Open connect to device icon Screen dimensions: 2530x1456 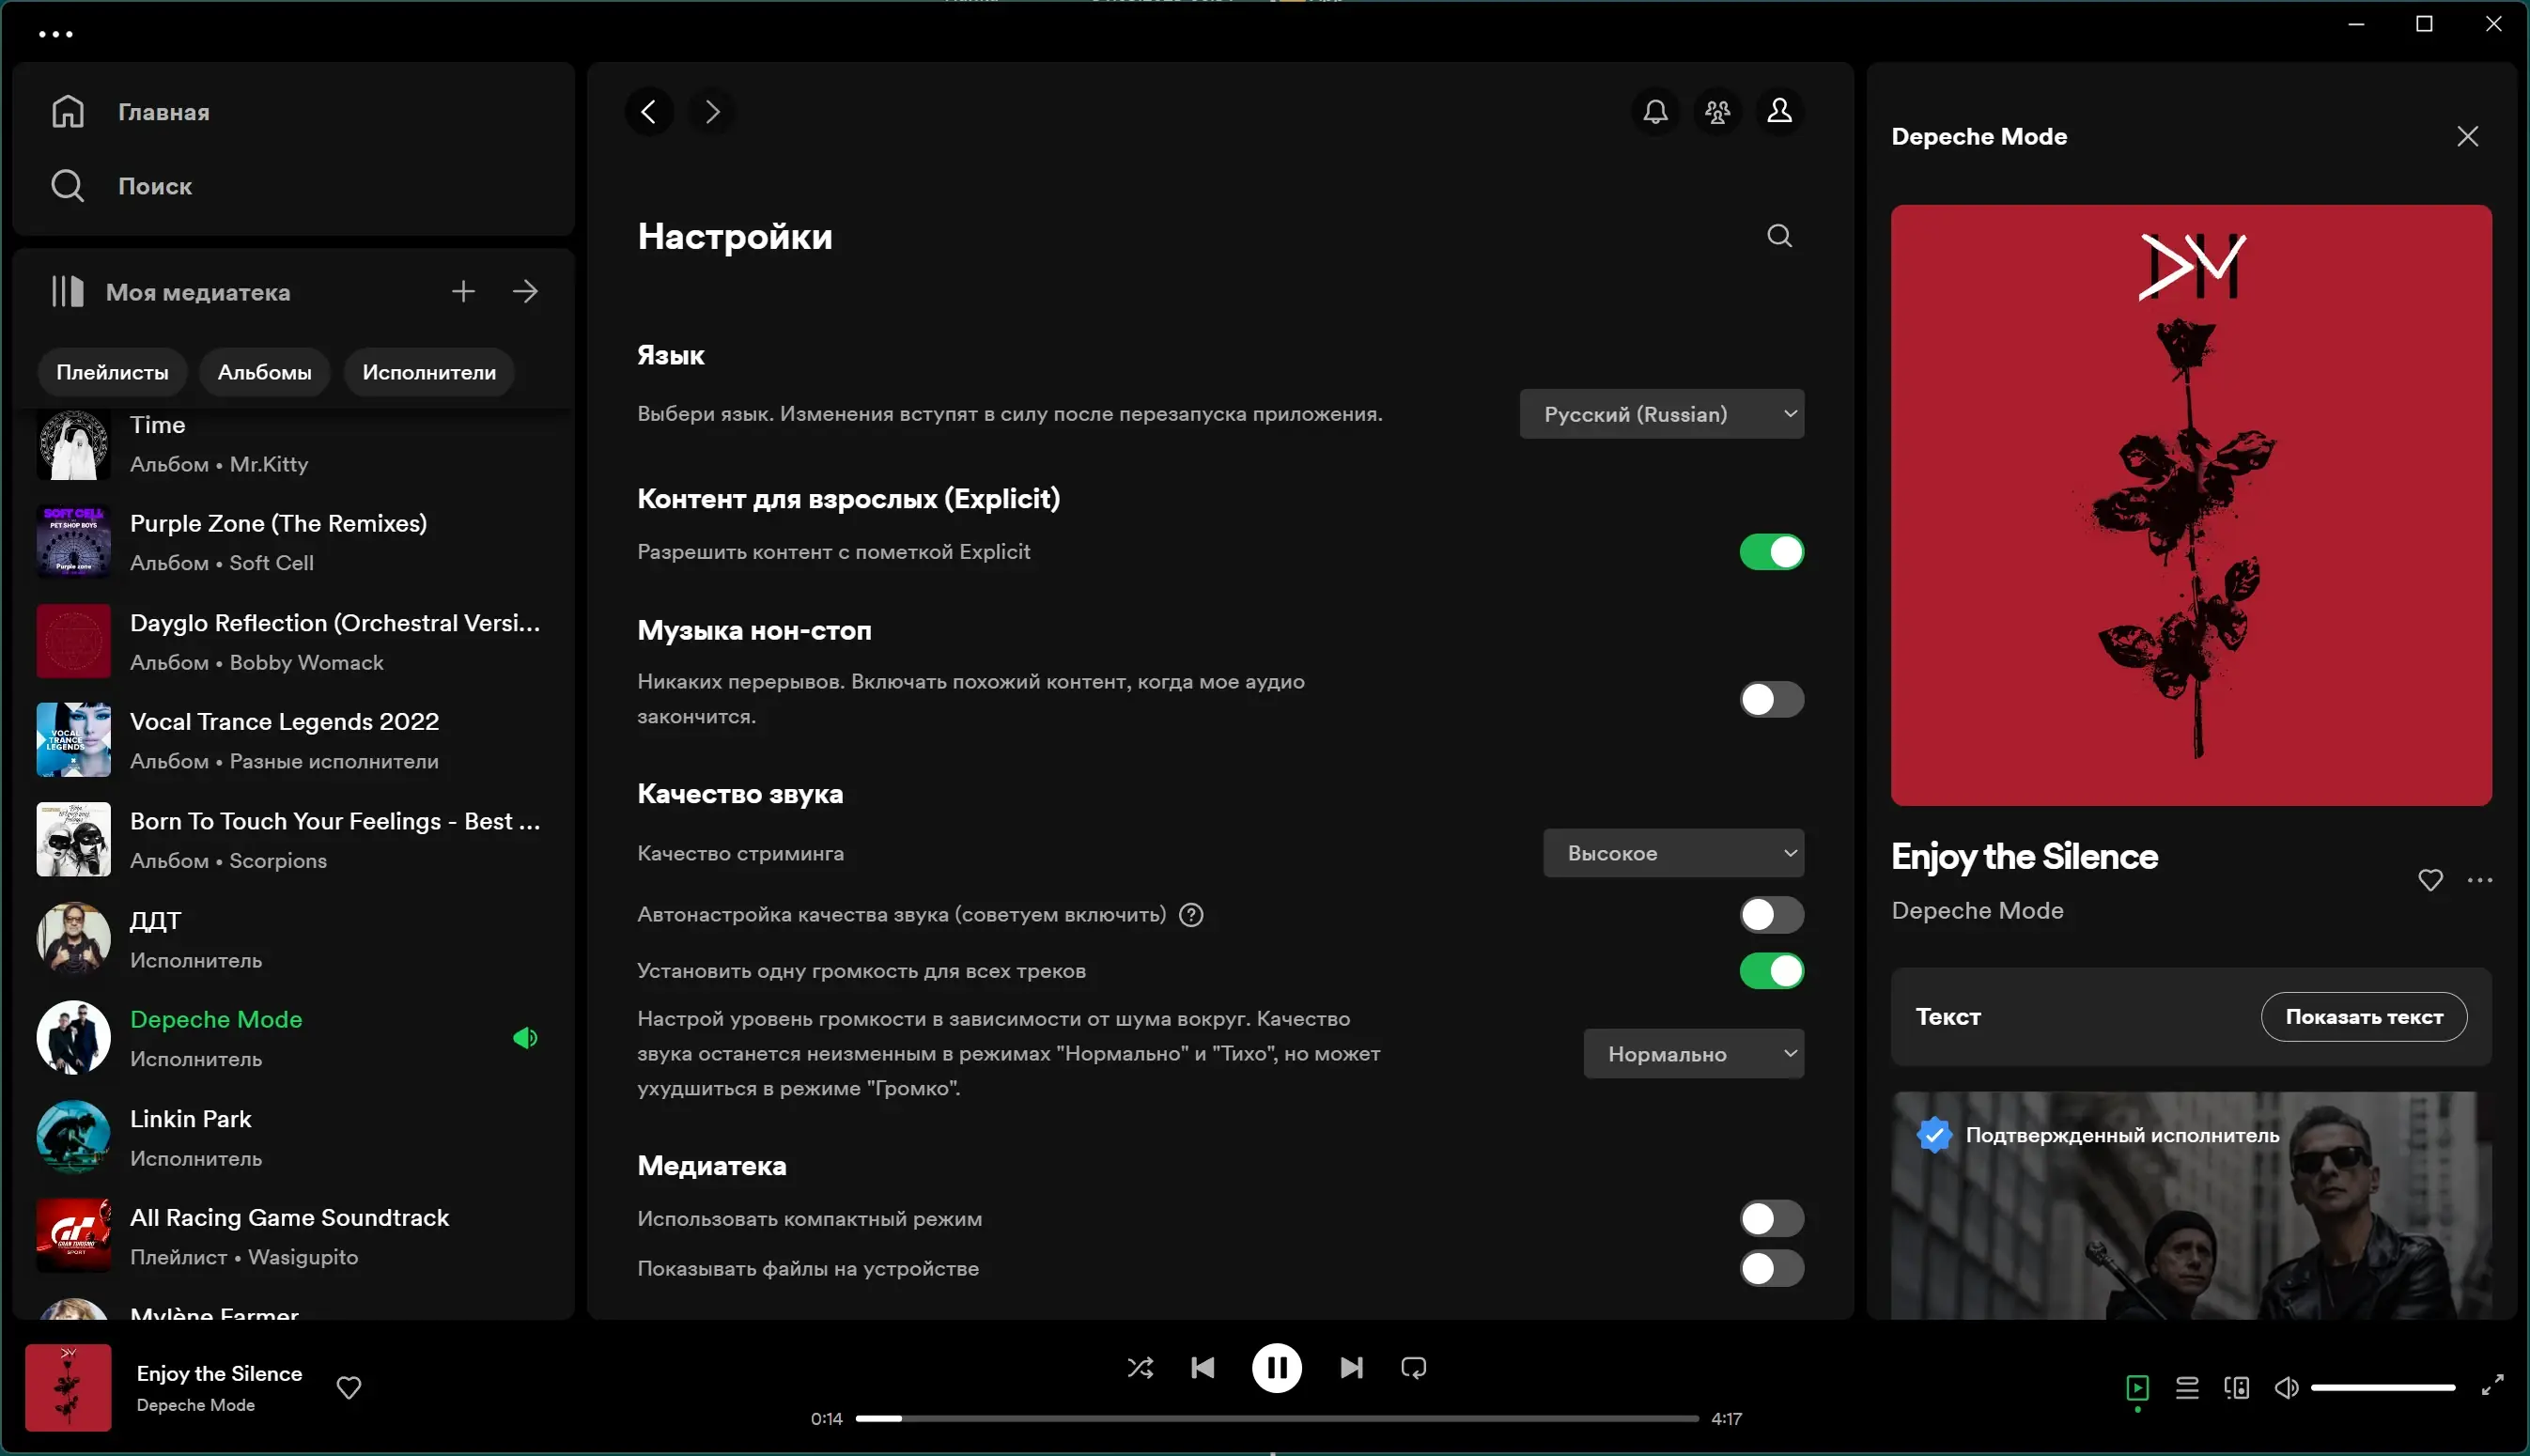click(x=2236, y=1387)
